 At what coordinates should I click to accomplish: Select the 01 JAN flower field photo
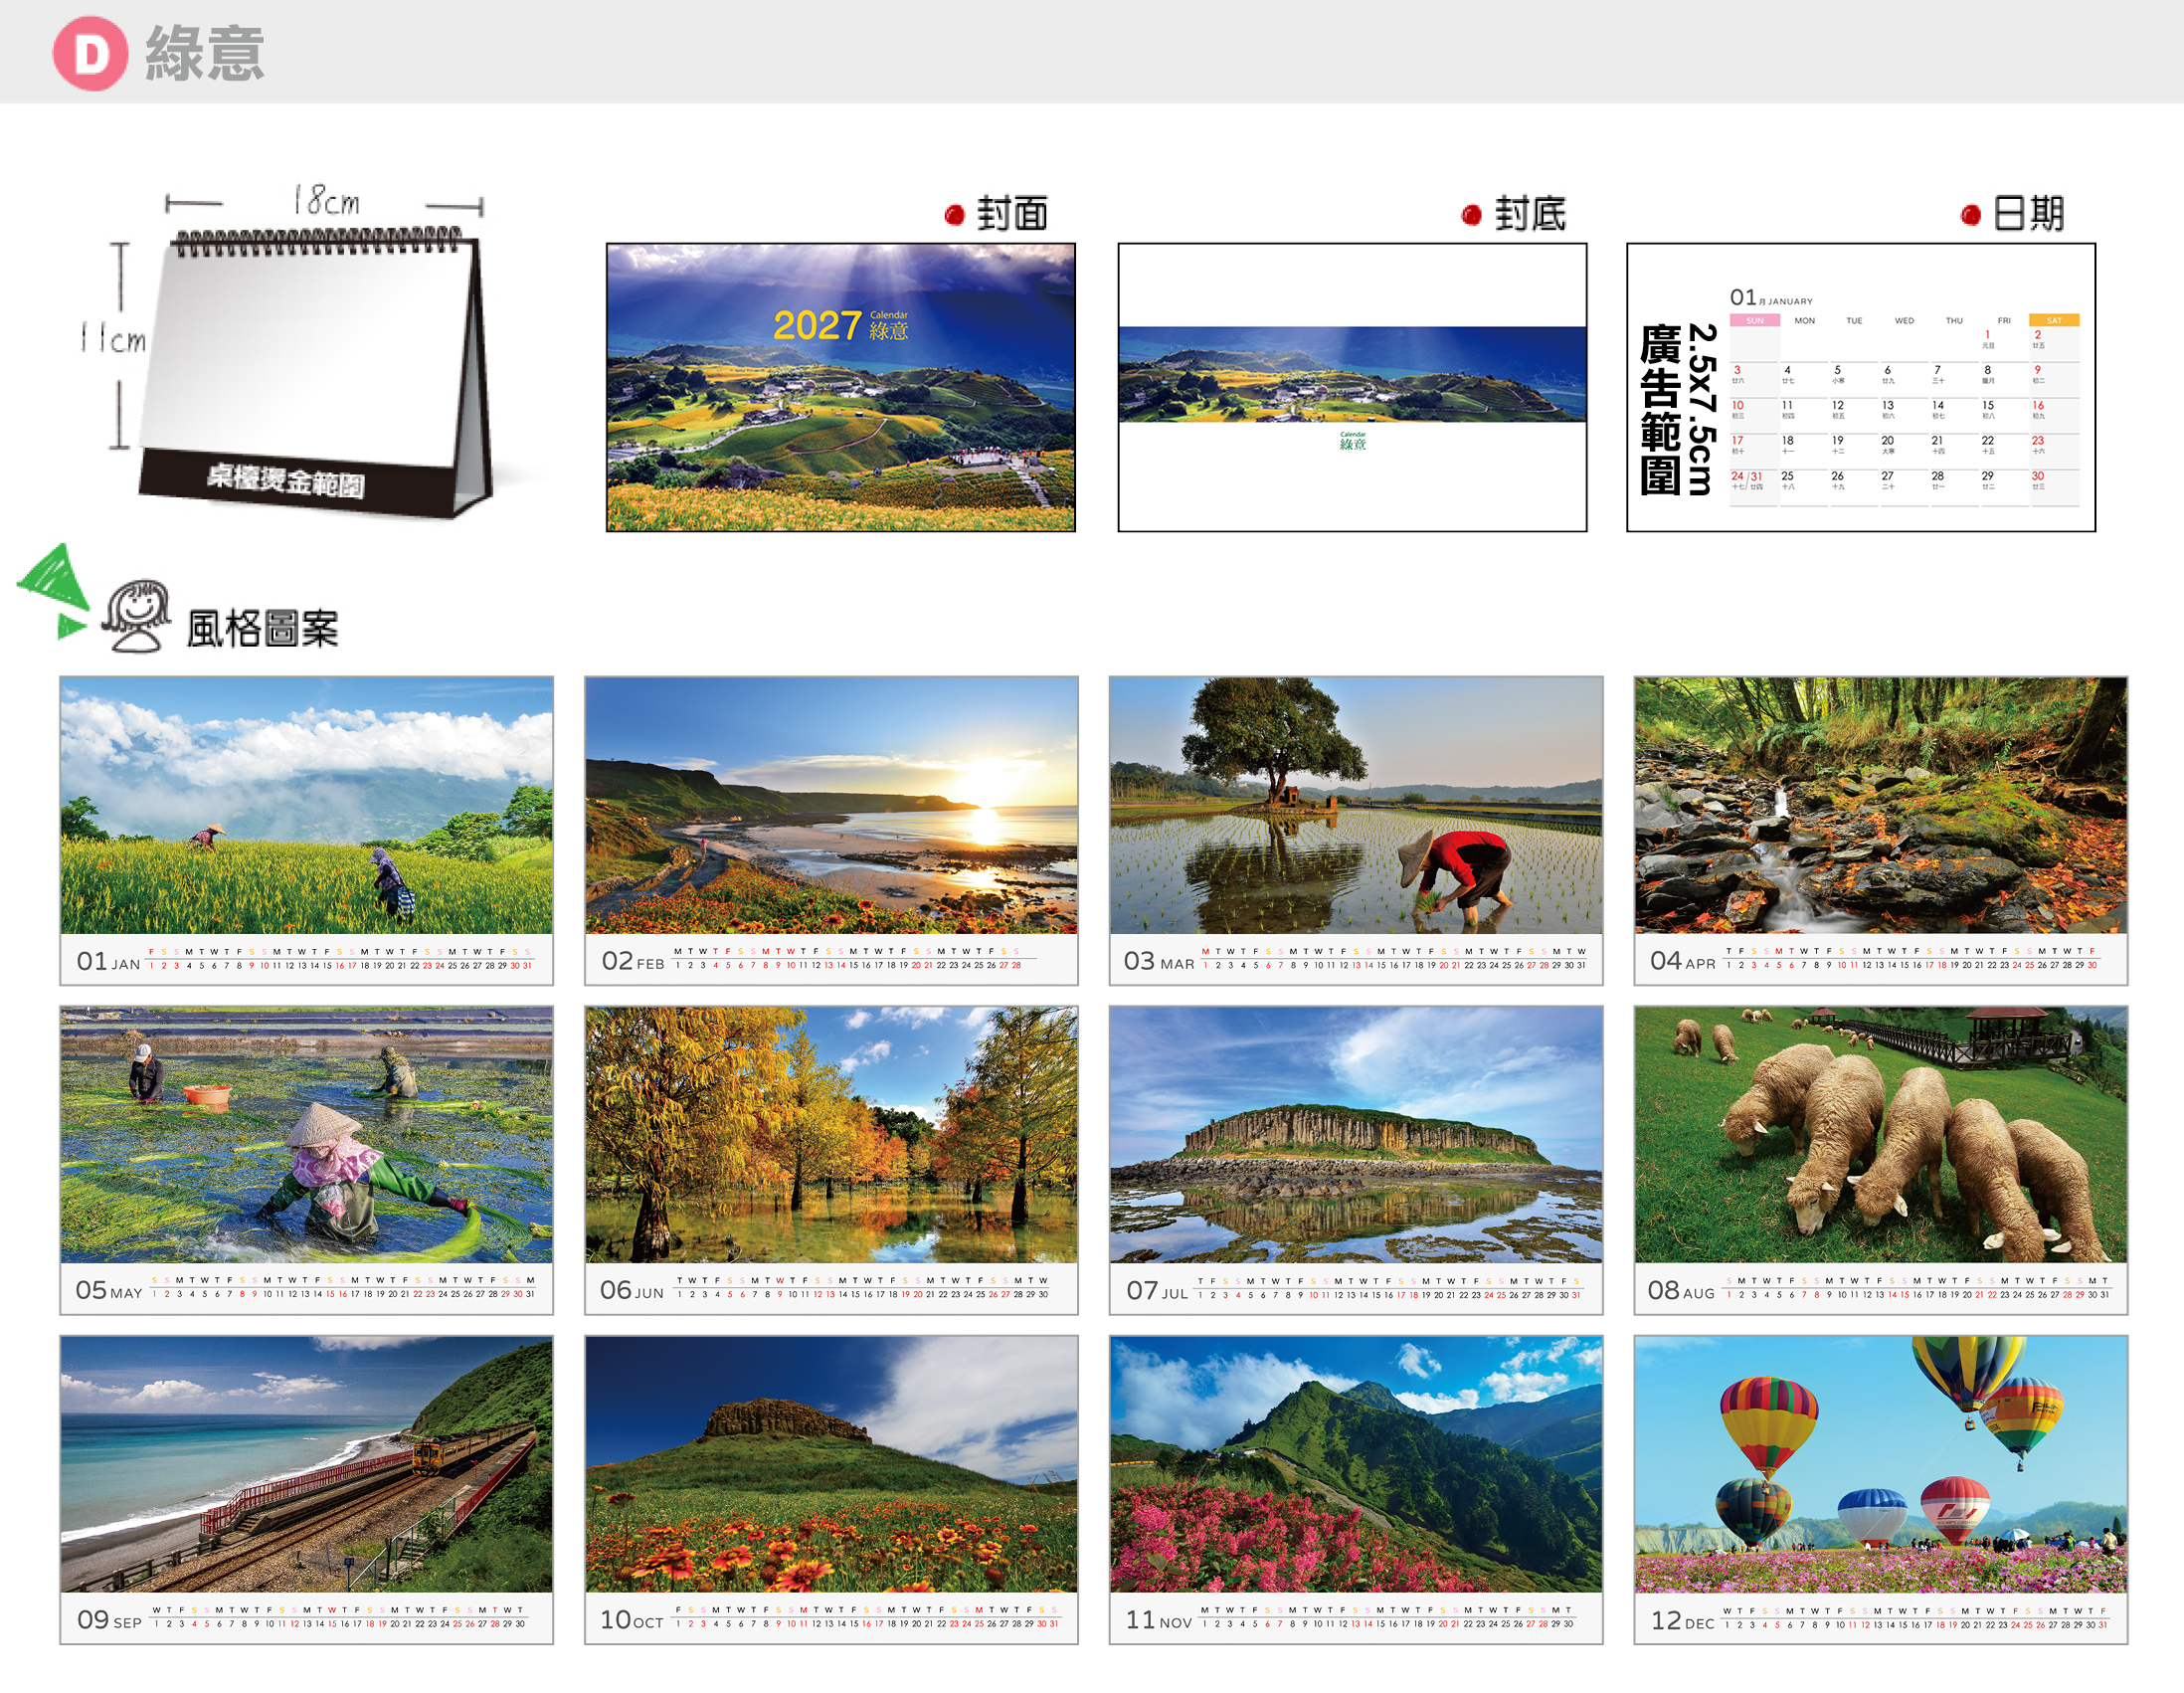pos(306,805)
